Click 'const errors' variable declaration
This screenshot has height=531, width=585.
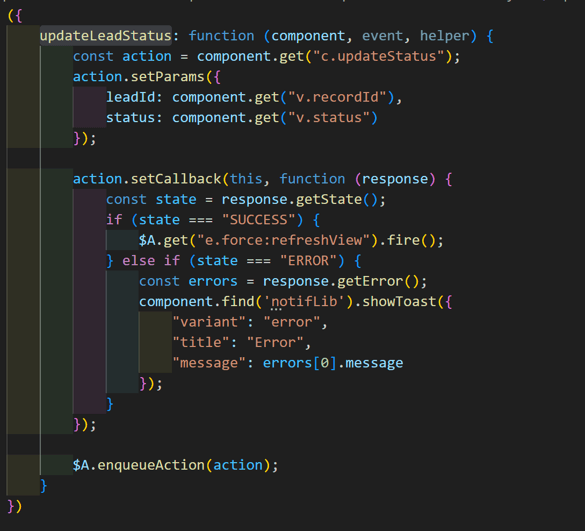tap(188, 281)
